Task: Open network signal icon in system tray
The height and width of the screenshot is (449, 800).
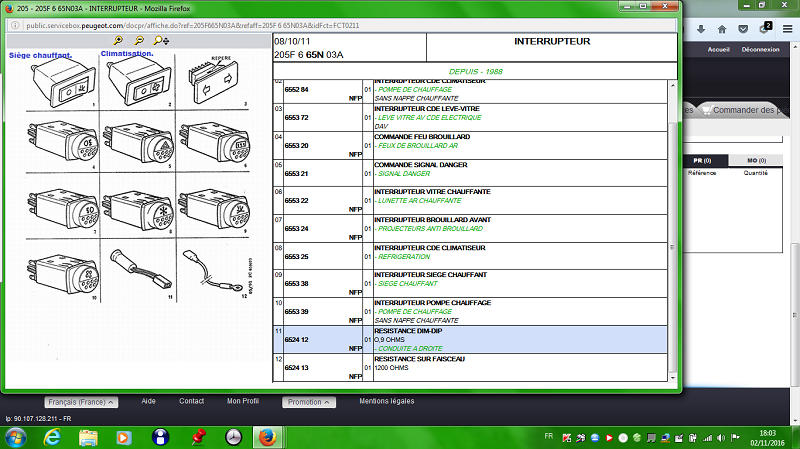Action: tap(708, 438)
